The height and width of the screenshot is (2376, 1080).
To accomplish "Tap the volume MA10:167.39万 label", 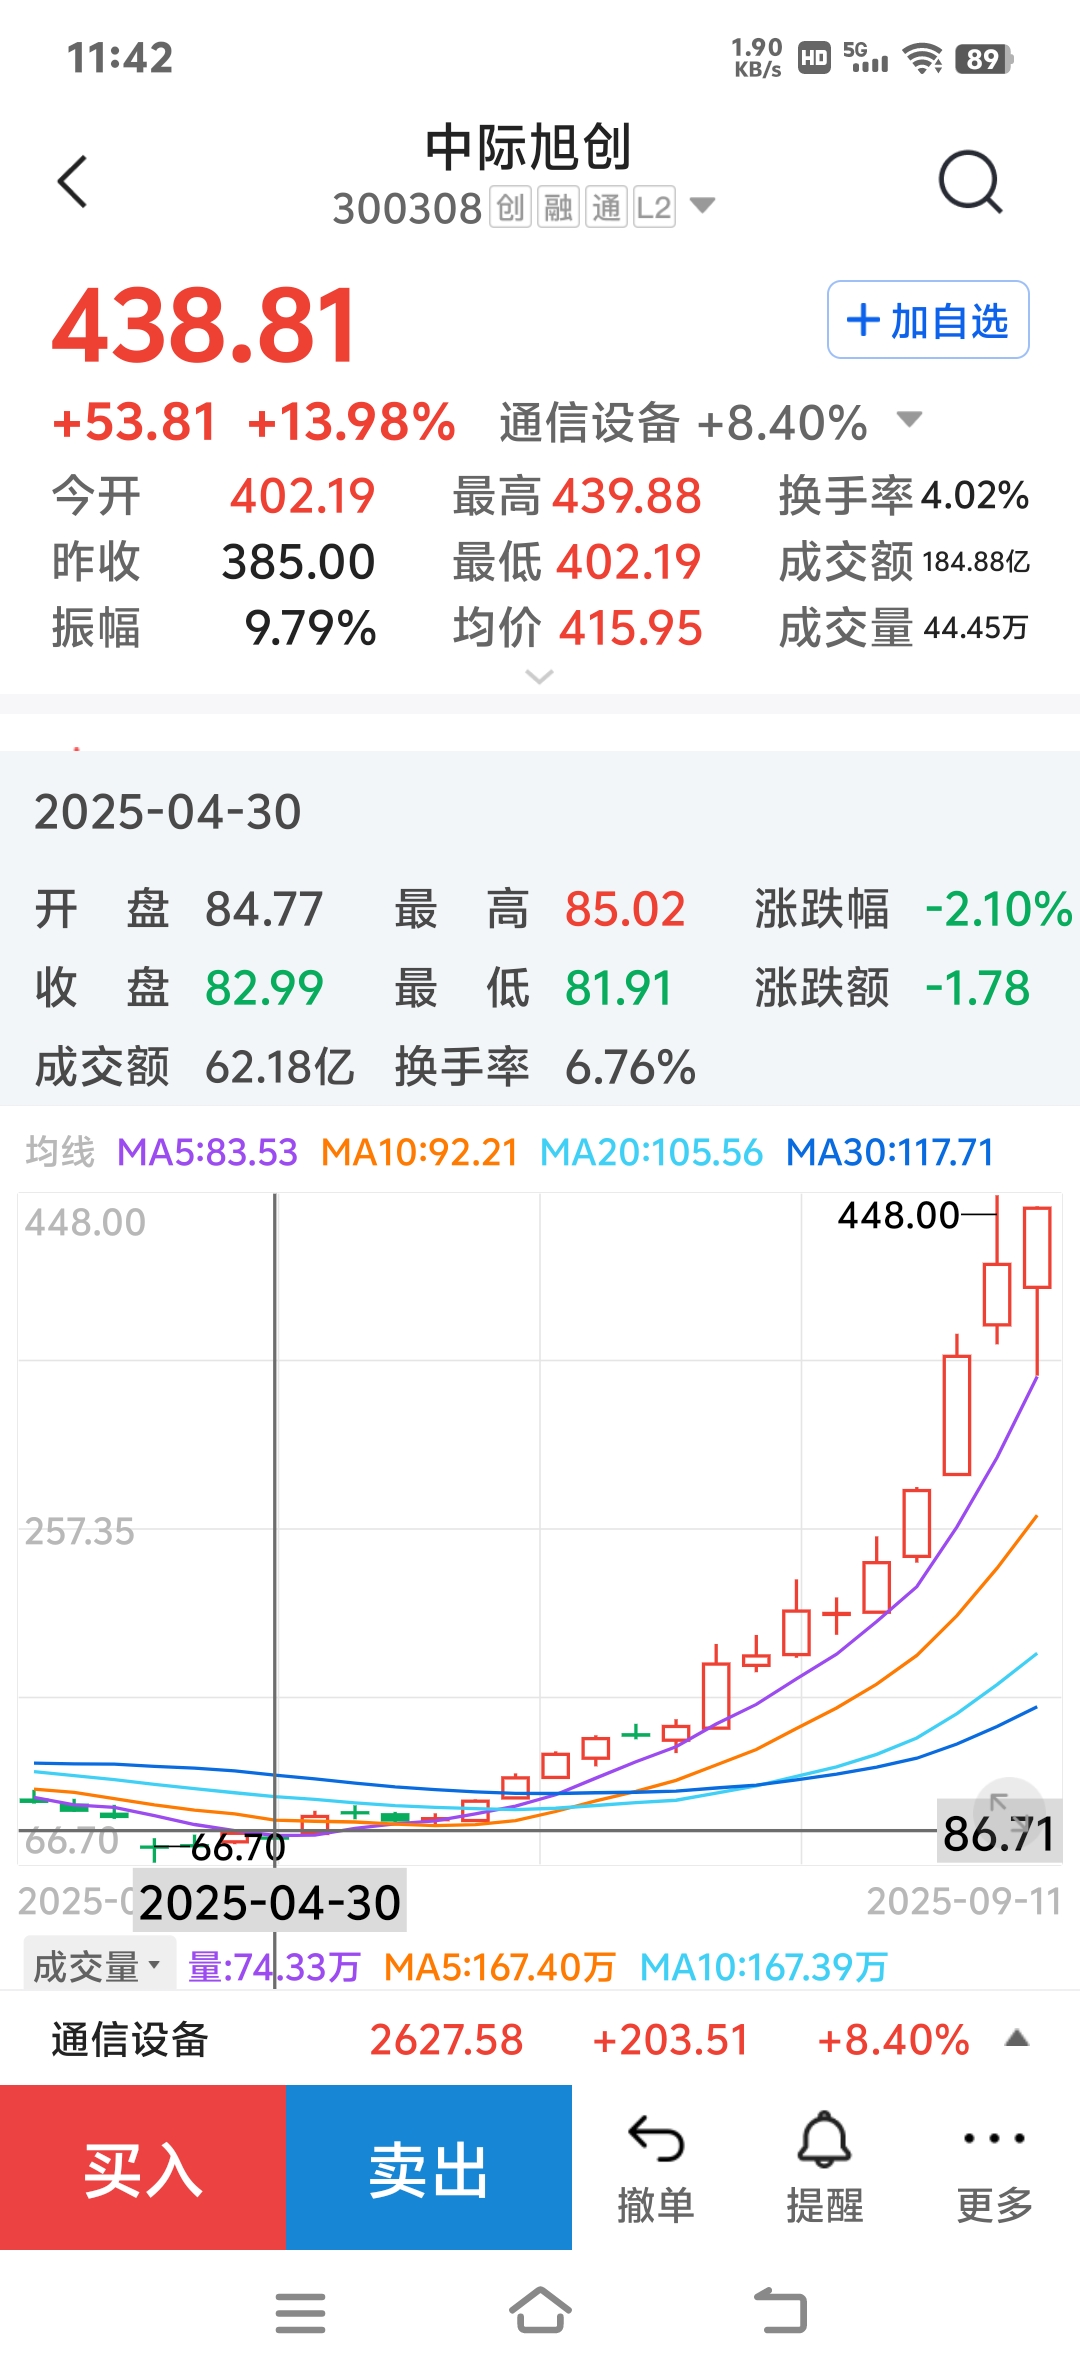I will (x=764, y=1967).
